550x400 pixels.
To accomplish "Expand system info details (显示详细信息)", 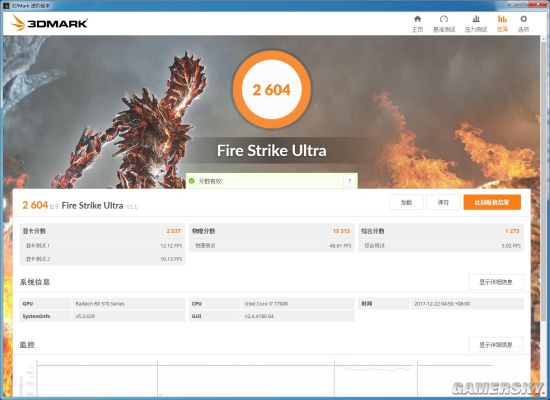I will click(496, 282).
